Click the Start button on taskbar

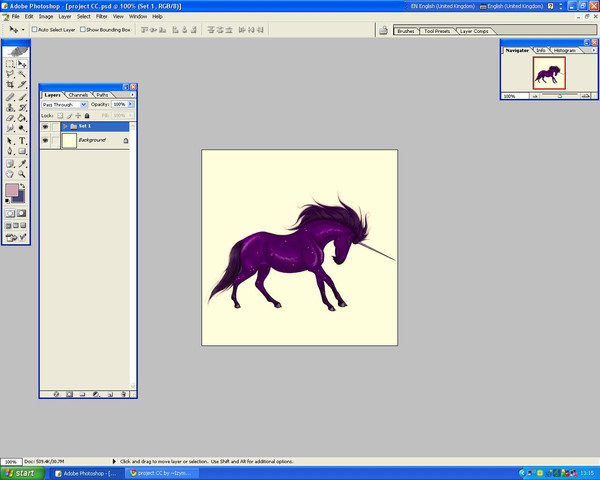coord(22,472)
